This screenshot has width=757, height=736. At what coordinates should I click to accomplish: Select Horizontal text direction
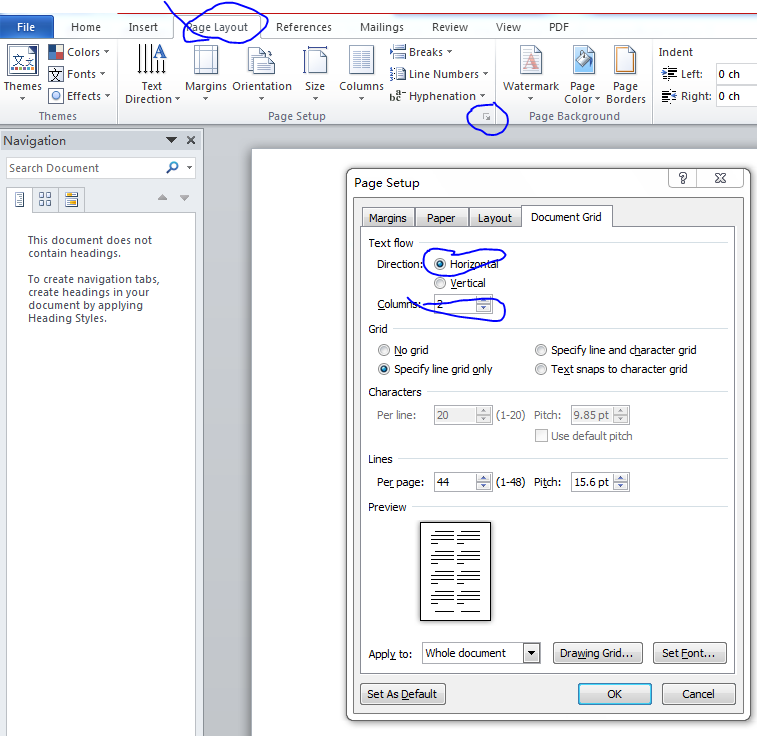click(466, 264)
